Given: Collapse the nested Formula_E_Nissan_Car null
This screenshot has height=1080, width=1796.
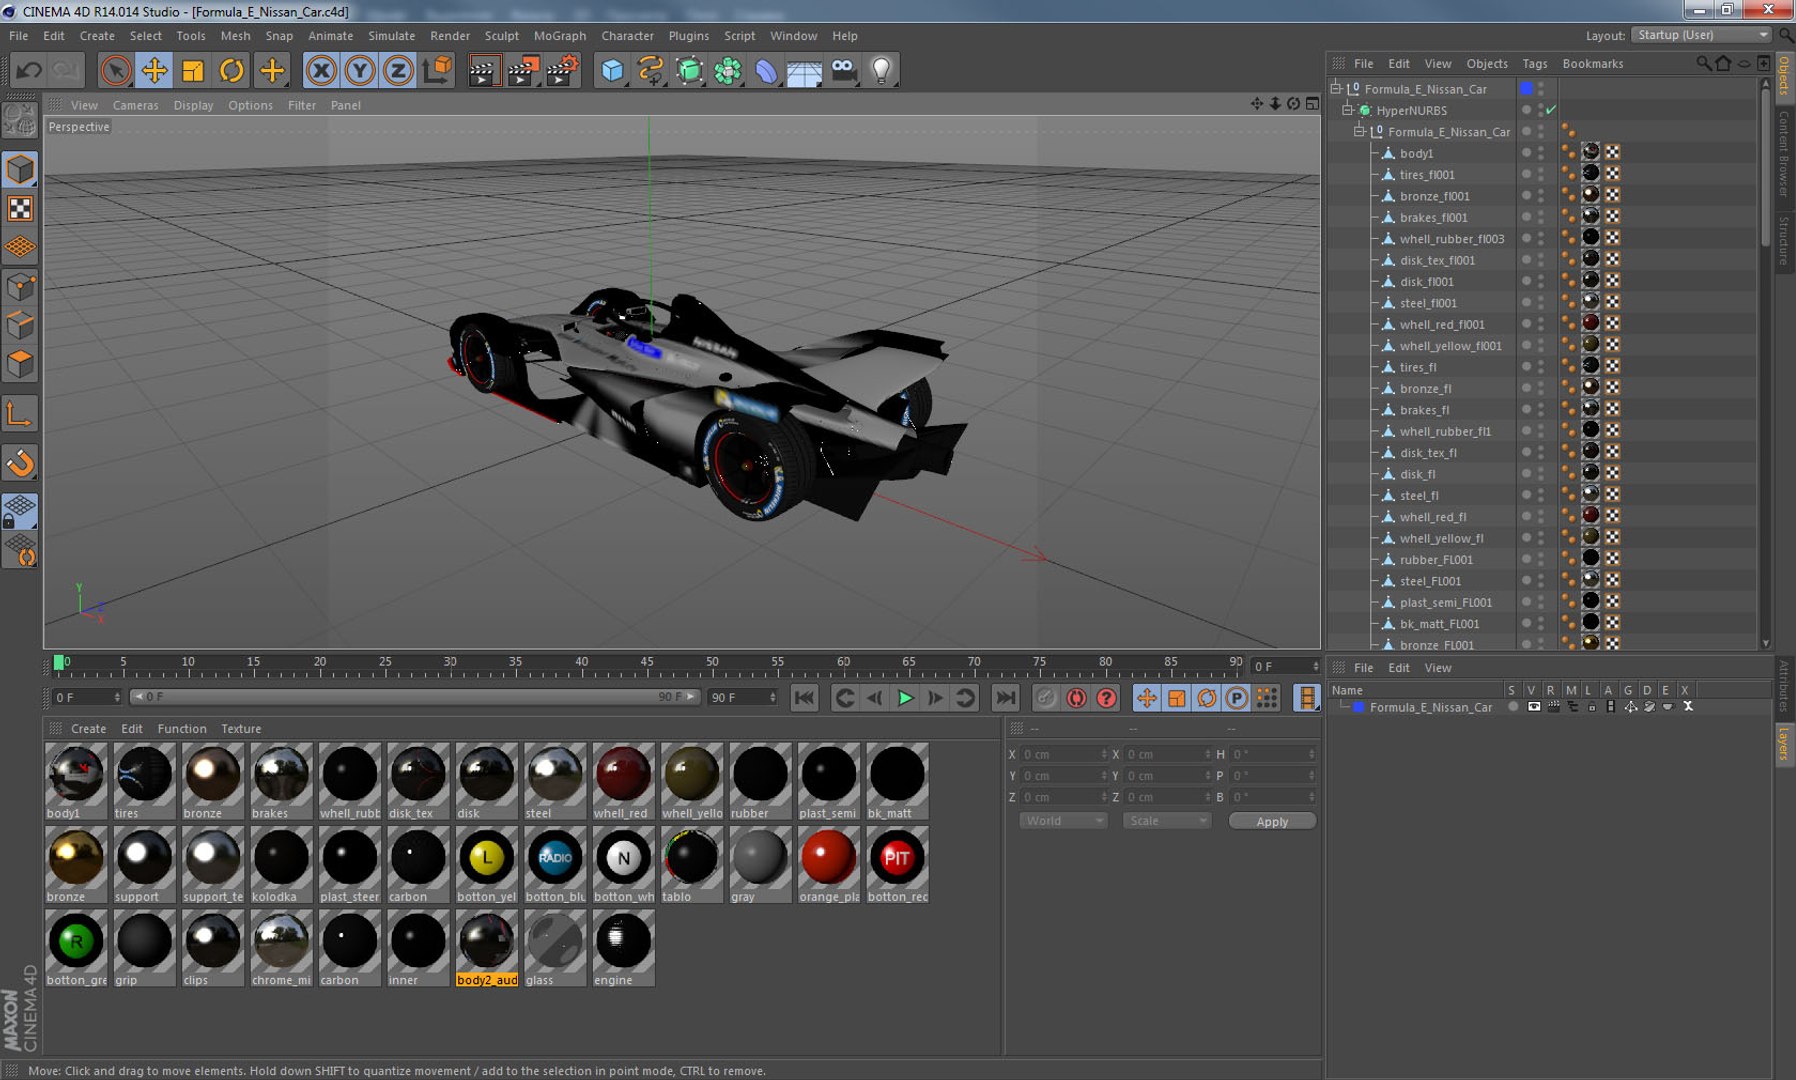Looking at the screenshot, I should coord(1359,131).
